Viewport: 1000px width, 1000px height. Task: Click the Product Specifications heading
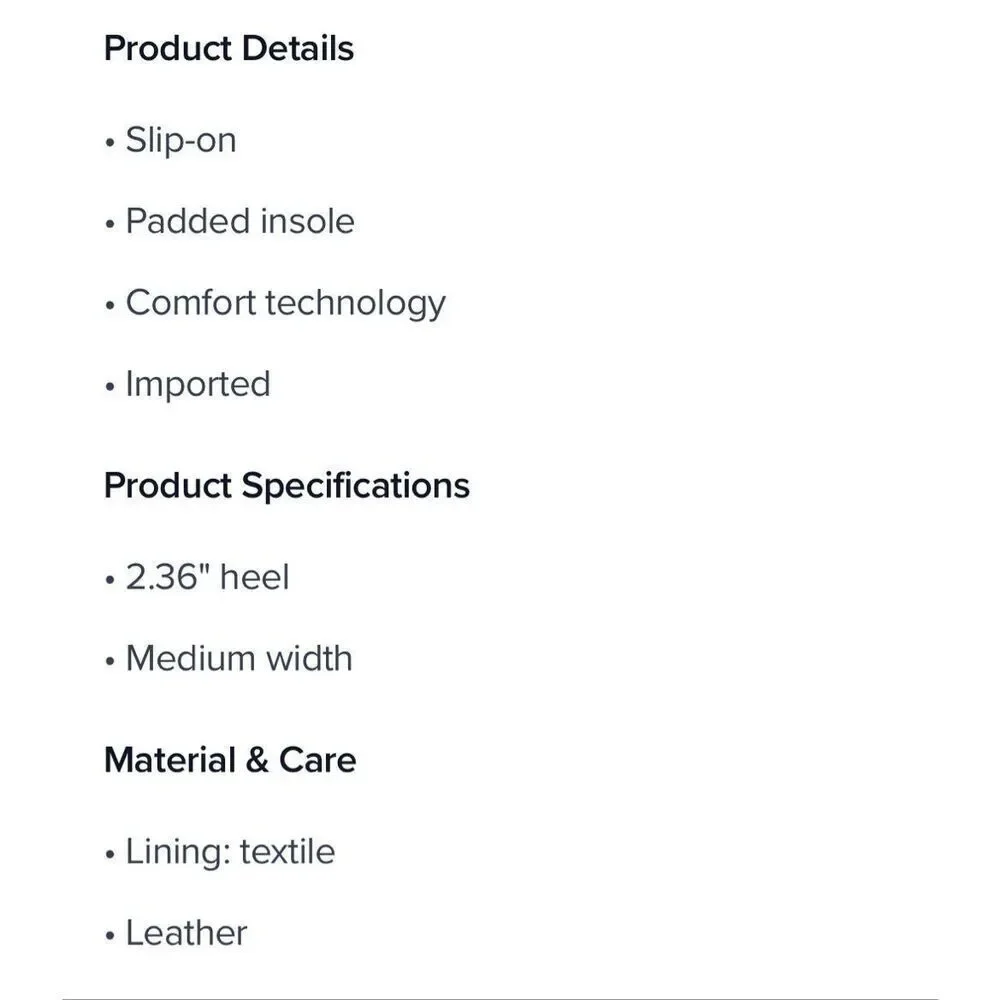point(286,486)
